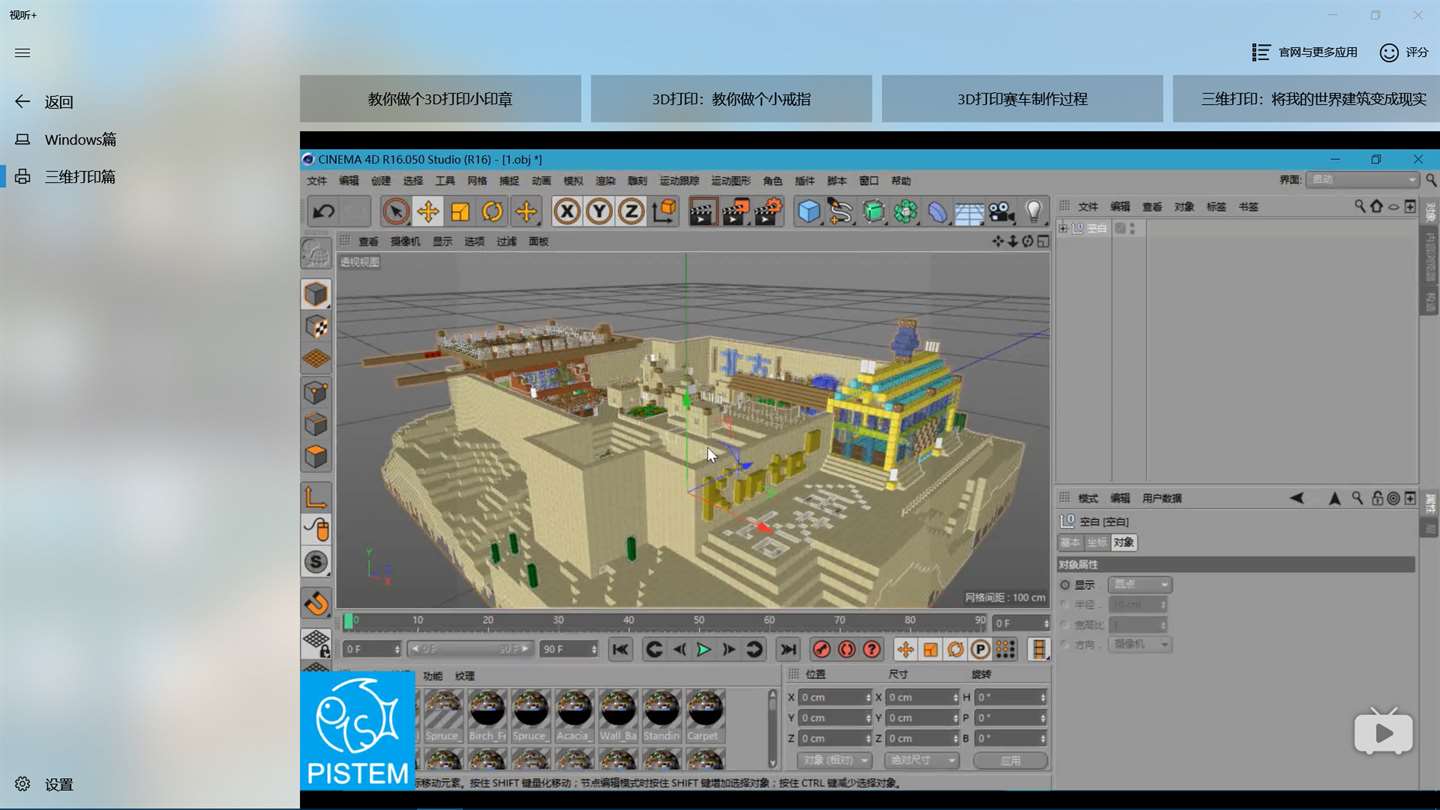The image size is (1440, 810).
Task: Add a Camera object
Action: click(1001, 211)
